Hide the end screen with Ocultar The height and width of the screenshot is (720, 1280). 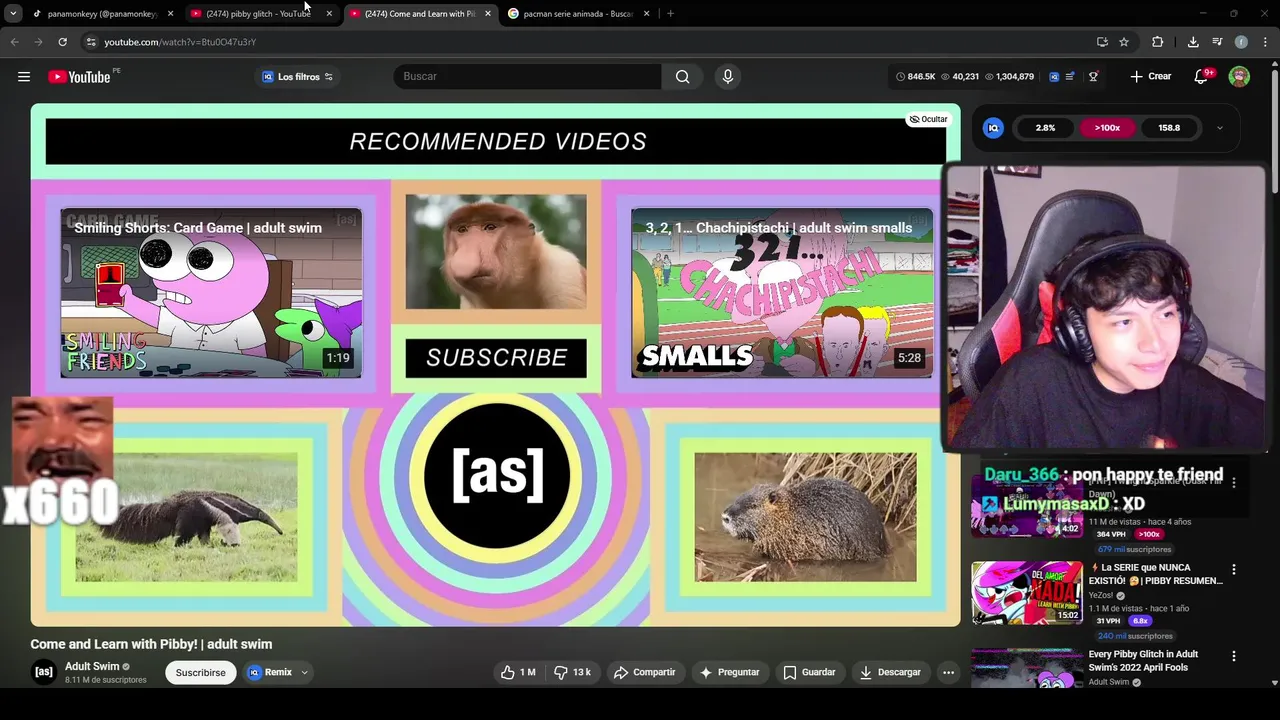click(x=928, y=119)
